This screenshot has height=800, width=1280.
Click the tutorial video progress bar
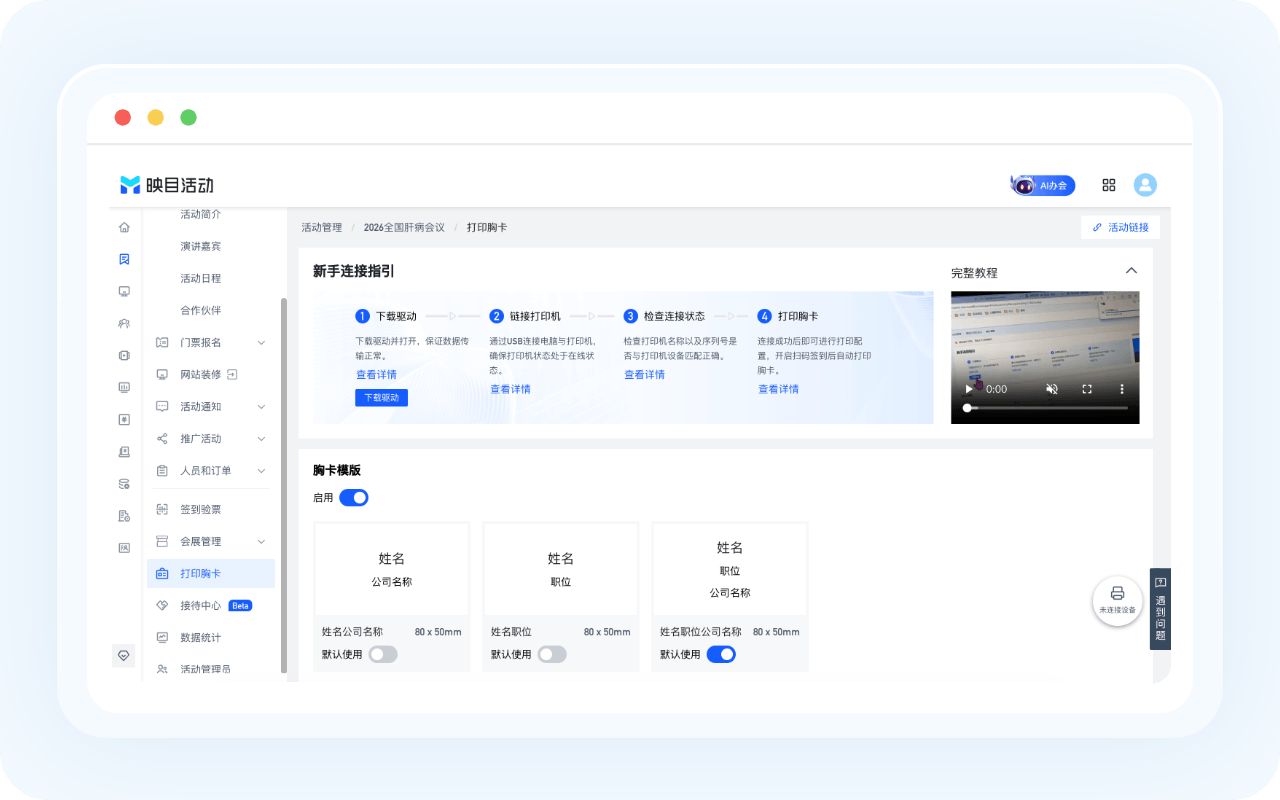pyautogui.click(x=1045, y=408)
